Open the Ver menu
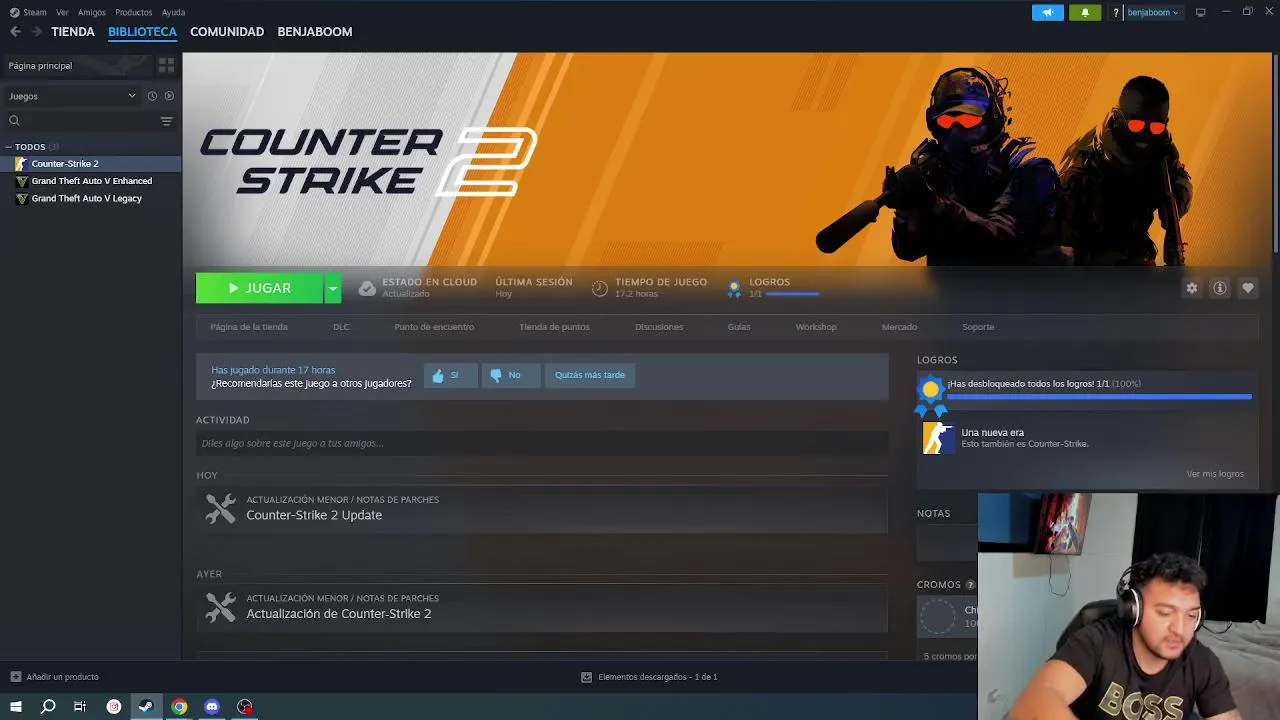The image size is (1280, 720). pos(62,13)
